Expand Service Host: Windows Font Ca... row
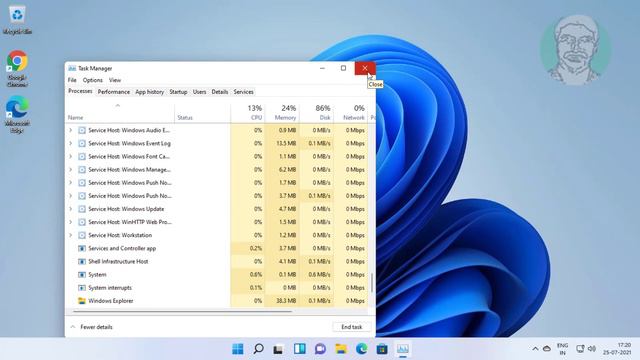Image resolution: width=640 pixels, height=360 pixels. 71,156
